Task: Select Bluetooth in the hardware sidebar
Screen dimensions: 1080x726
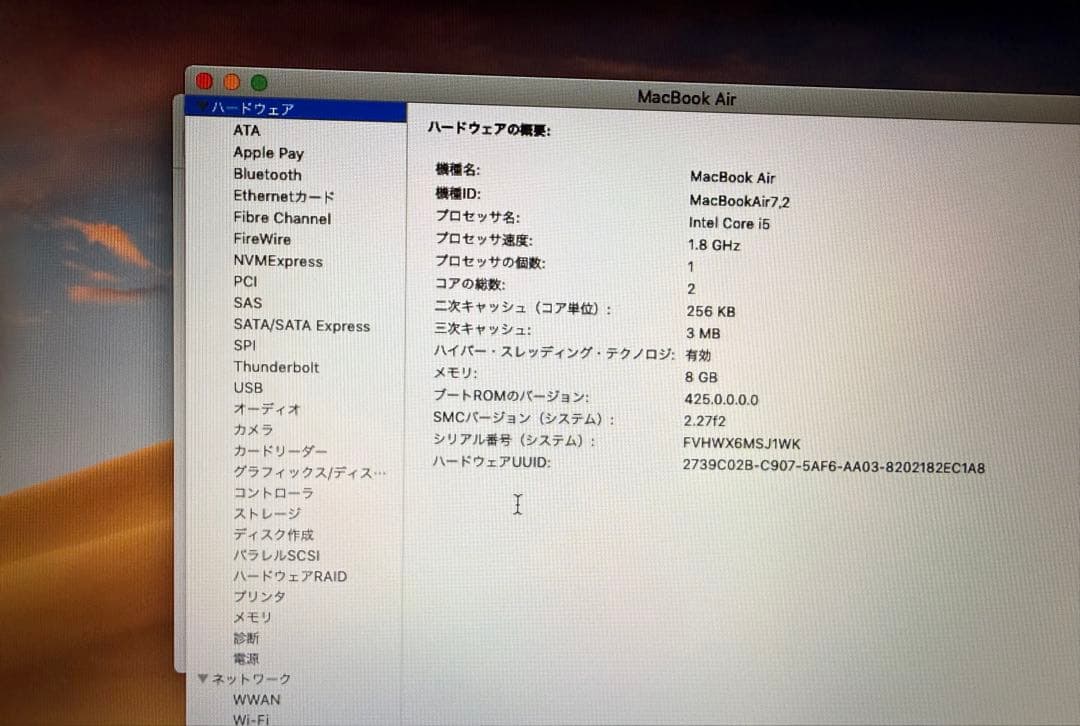Action: click(267, 174)
